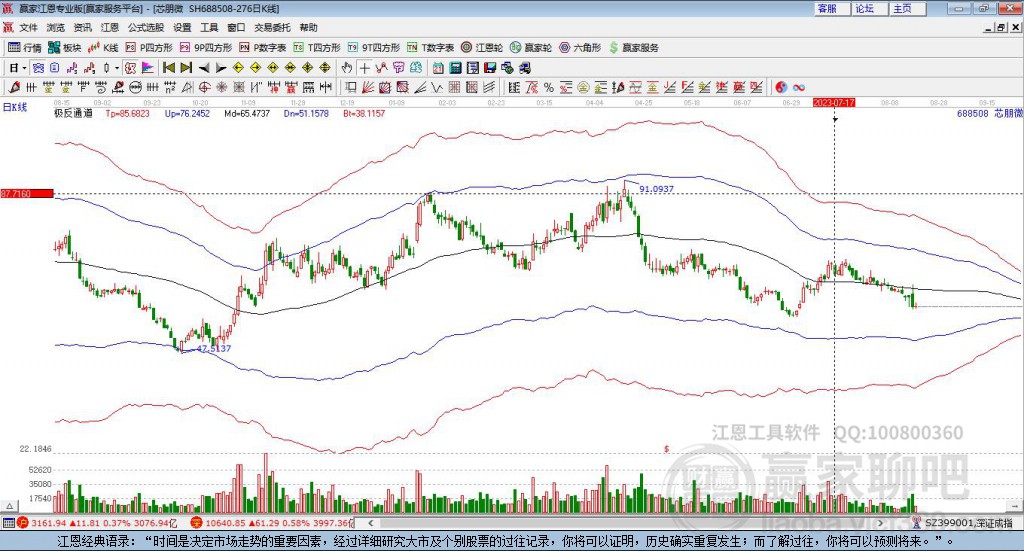The height and width of the screenshot is (551, 1024).
Task: Click the Bt=38.1157 indicator value
Action: pos(364,113)
